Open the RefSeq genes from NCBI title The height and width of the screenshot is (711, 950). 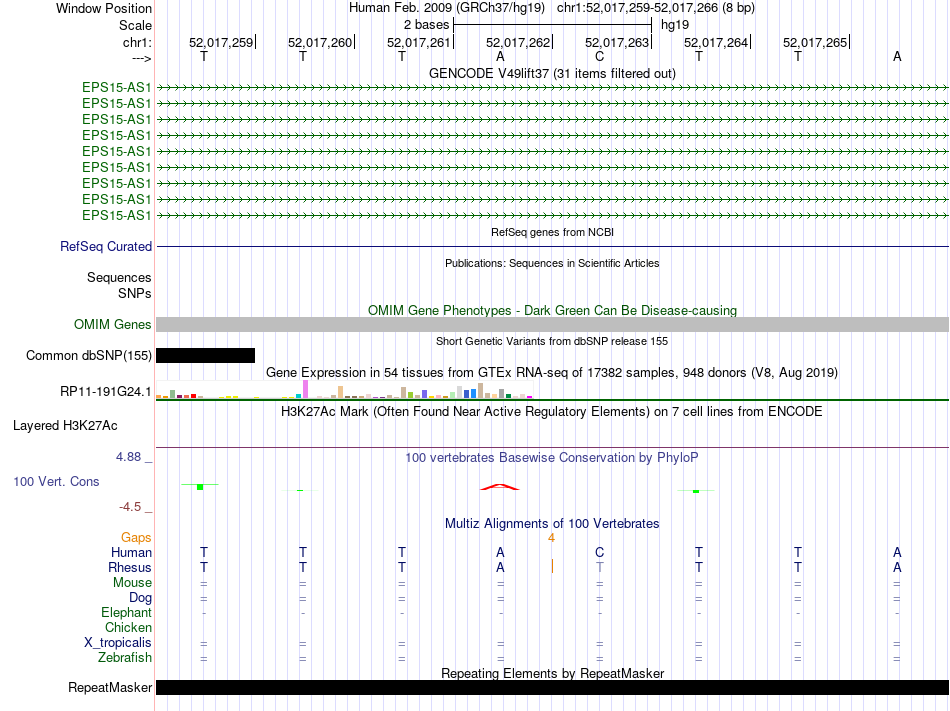(552, 232)
